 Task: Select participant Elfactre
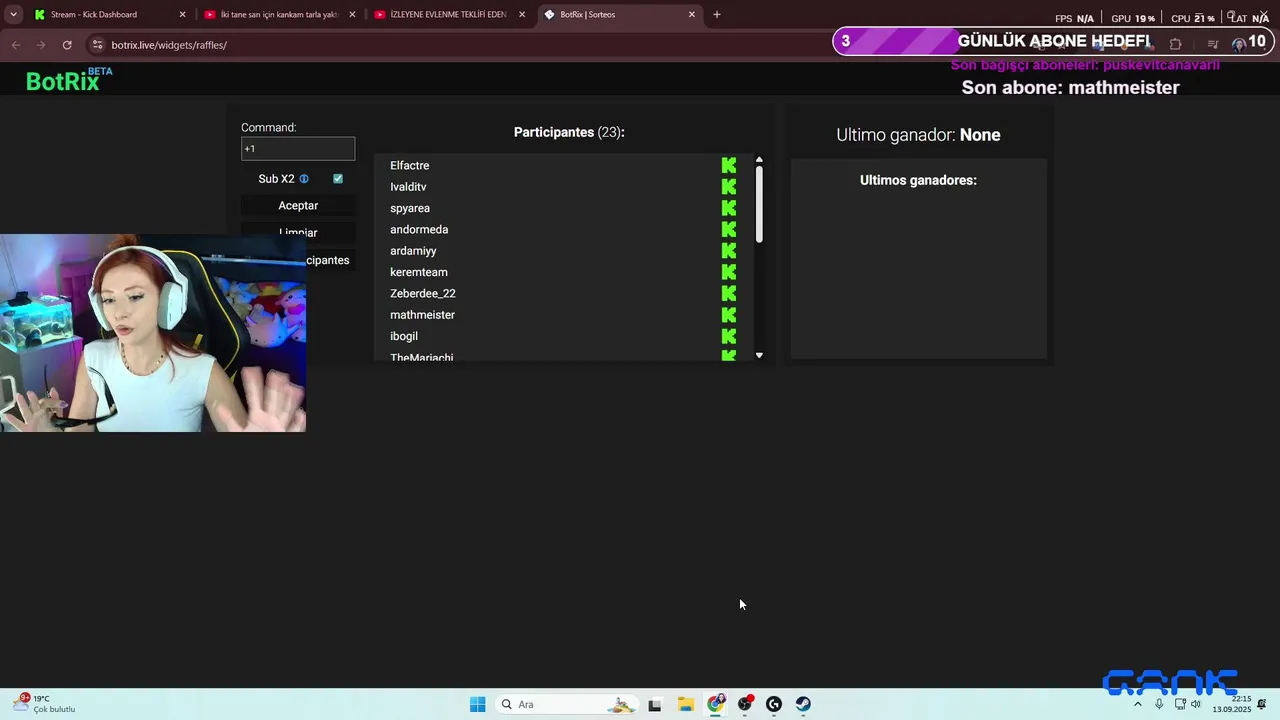tap(410, 166)
